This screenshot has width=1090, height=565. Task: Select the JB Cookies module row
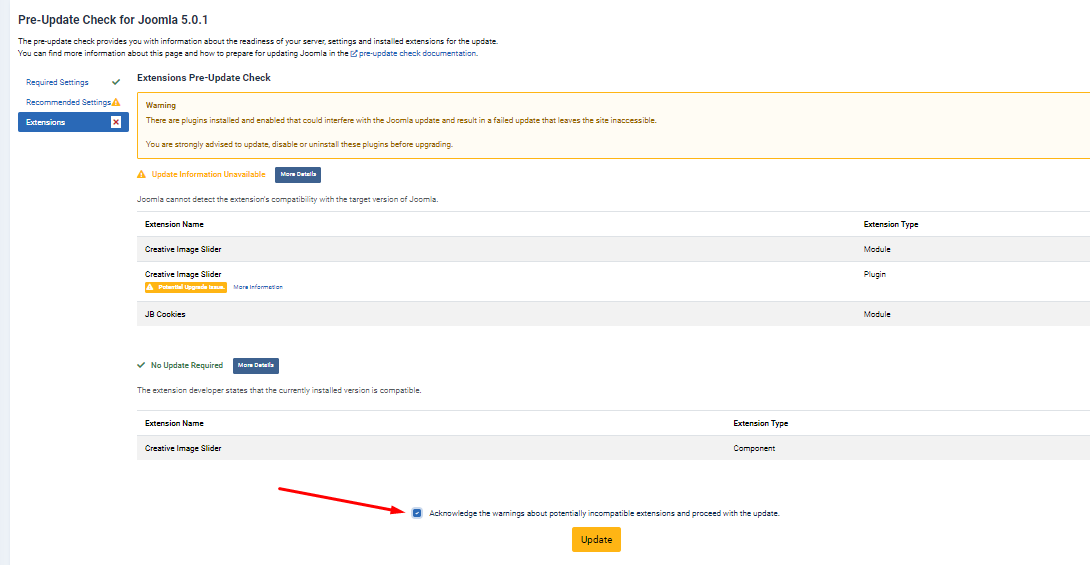[165, 314]
